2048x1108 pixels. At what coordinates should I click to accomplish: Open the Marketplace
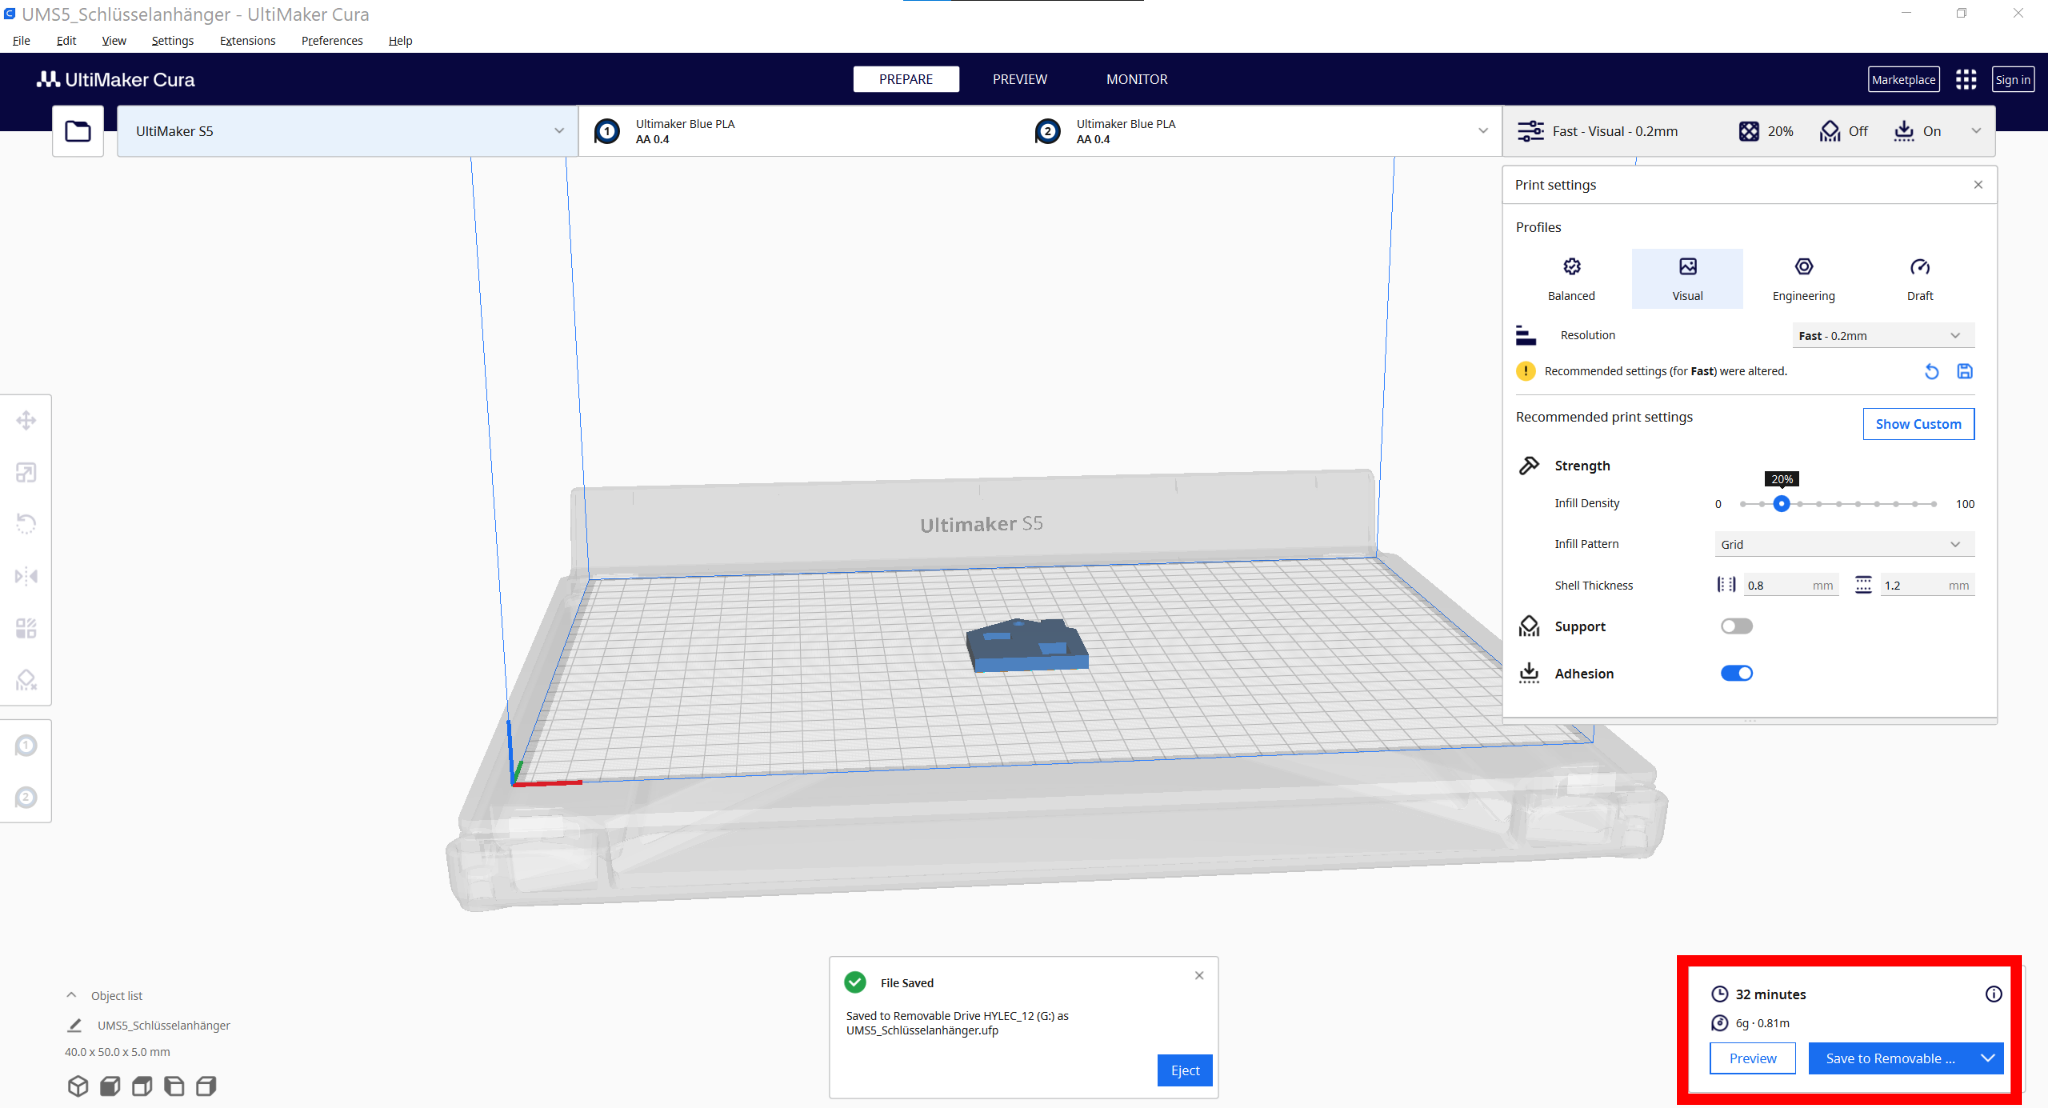click(1904, 80)
